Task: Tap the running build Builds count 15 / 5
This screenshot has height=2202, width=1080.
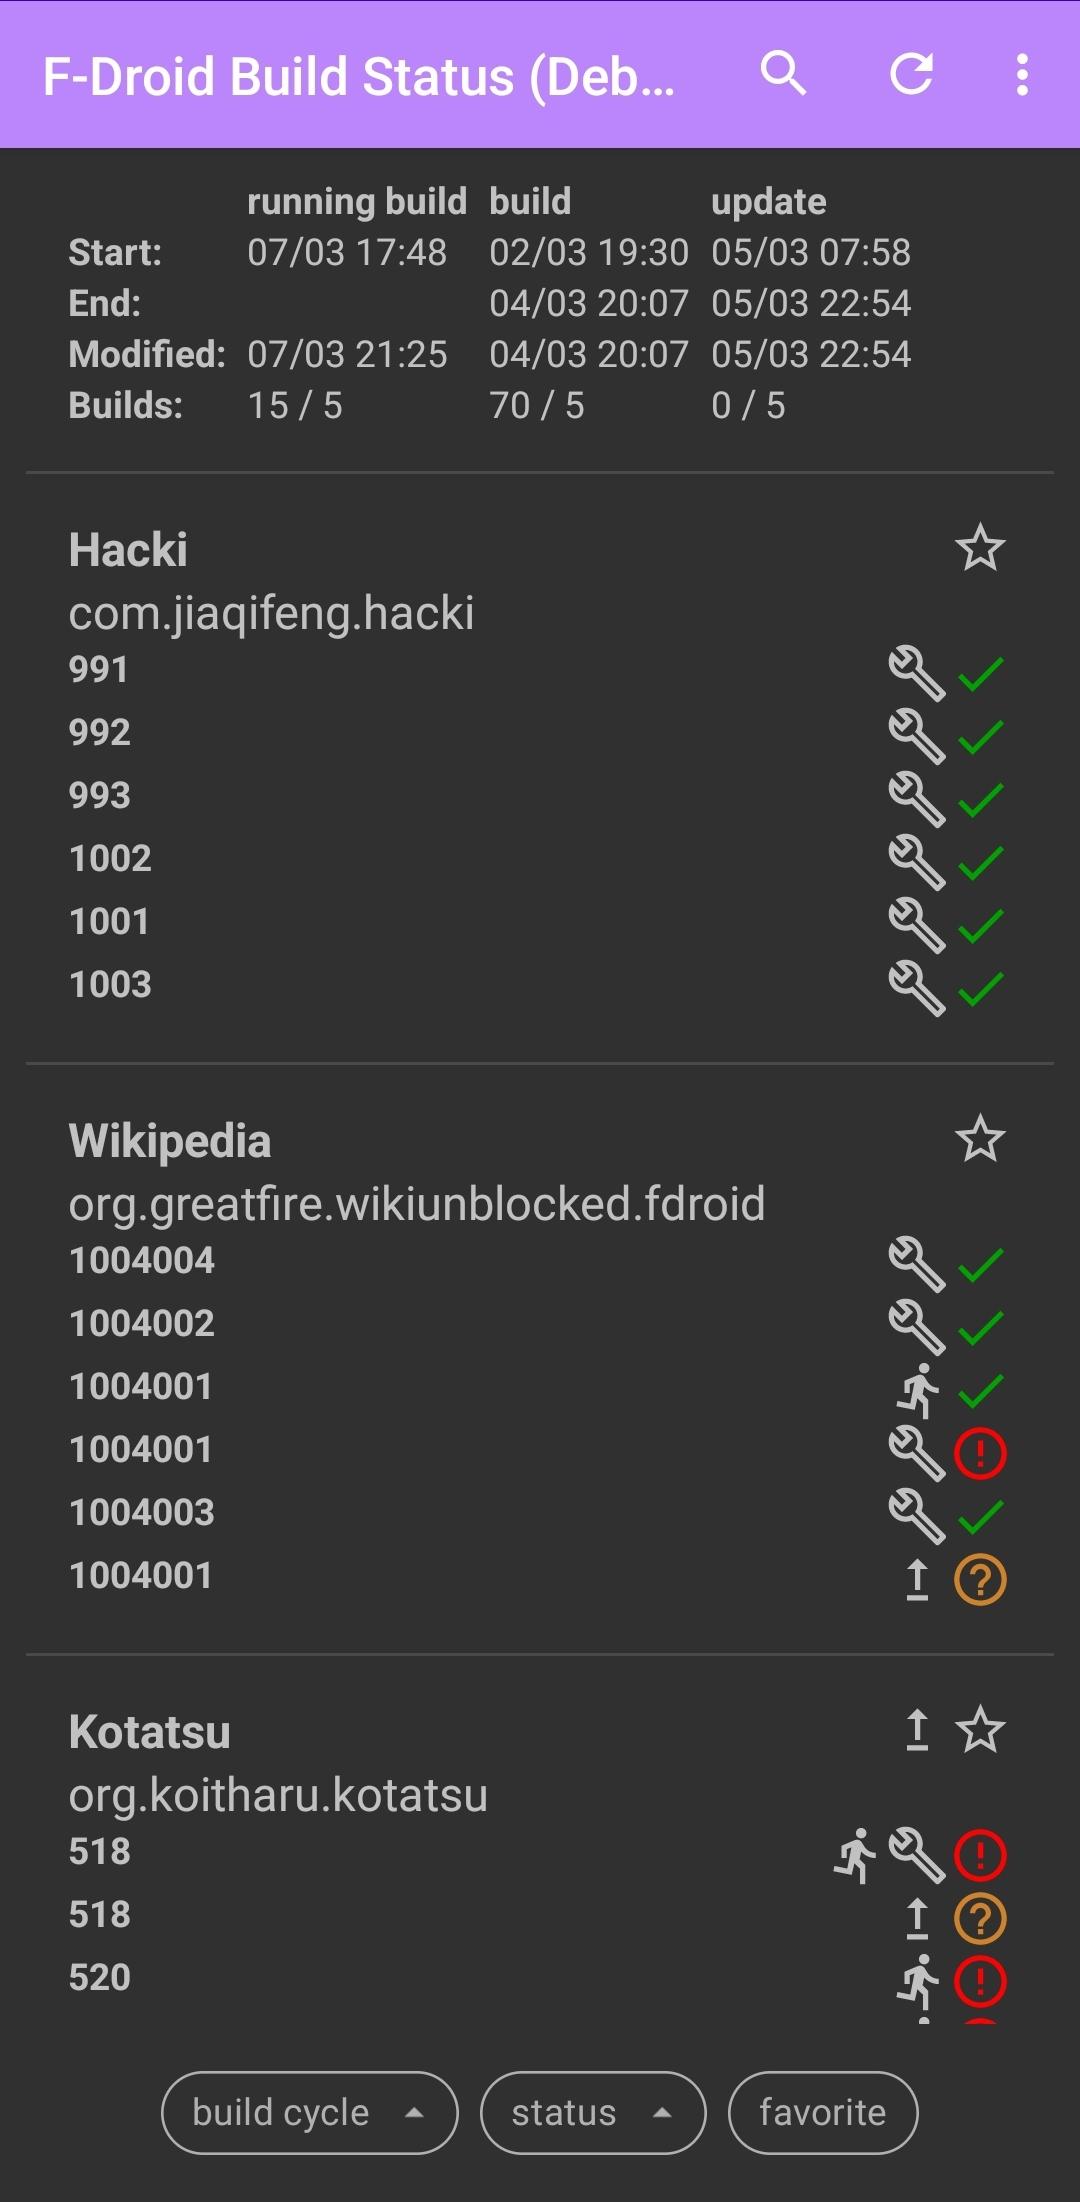Action: (295, 406)
